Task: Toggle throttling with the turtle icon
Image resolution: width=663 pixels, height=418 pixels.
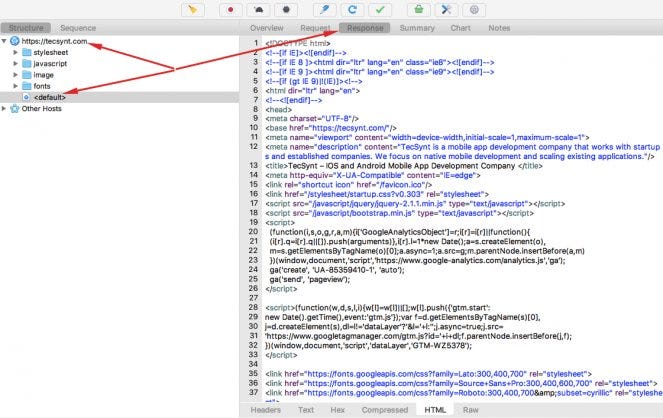Action: (x=260, y=9)
